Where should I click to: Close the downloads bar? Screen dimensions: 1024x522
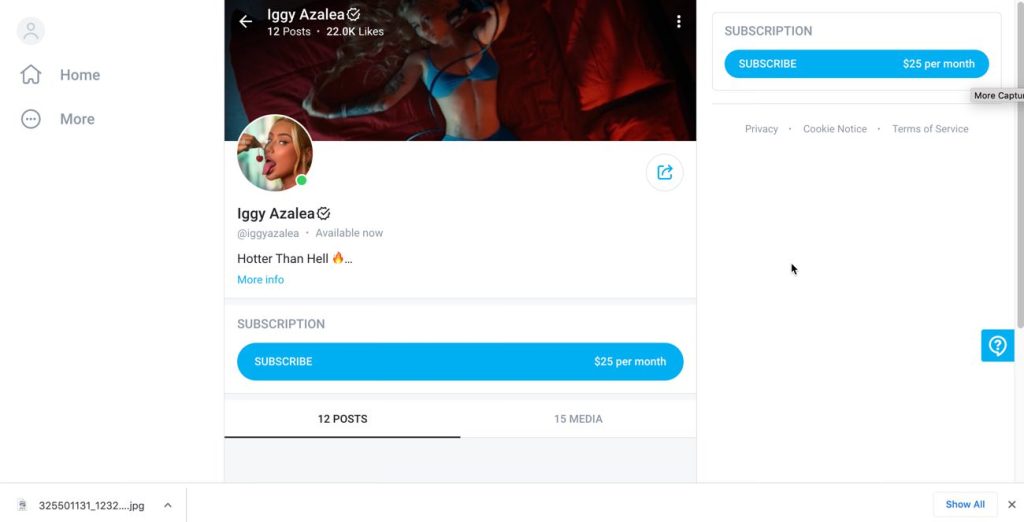coord(1011,504)
